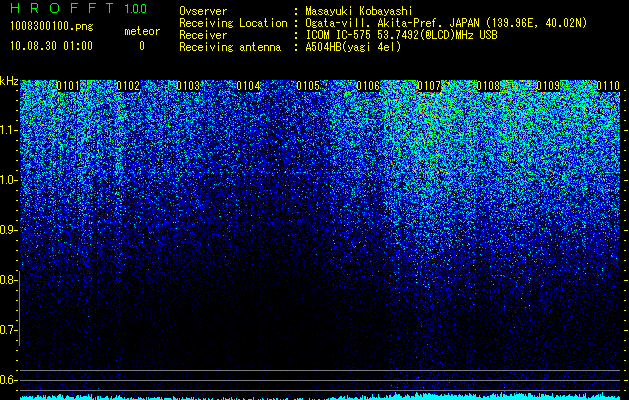
Task: Click the 0103 time marker
Action: coord(188,86)
